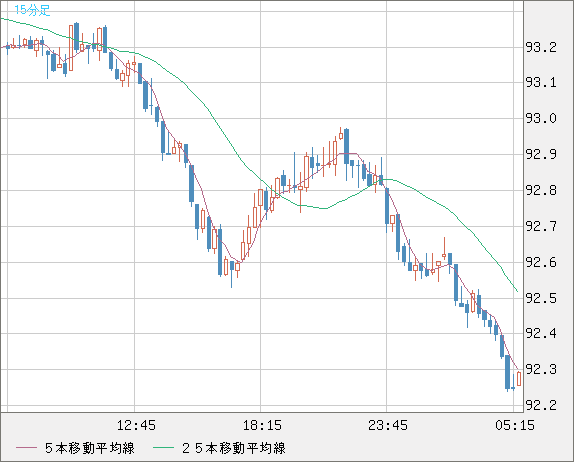This screenshot has width=574, height=462.
Task: Click the 92.9 price axis label
Action: coord(541,154)
